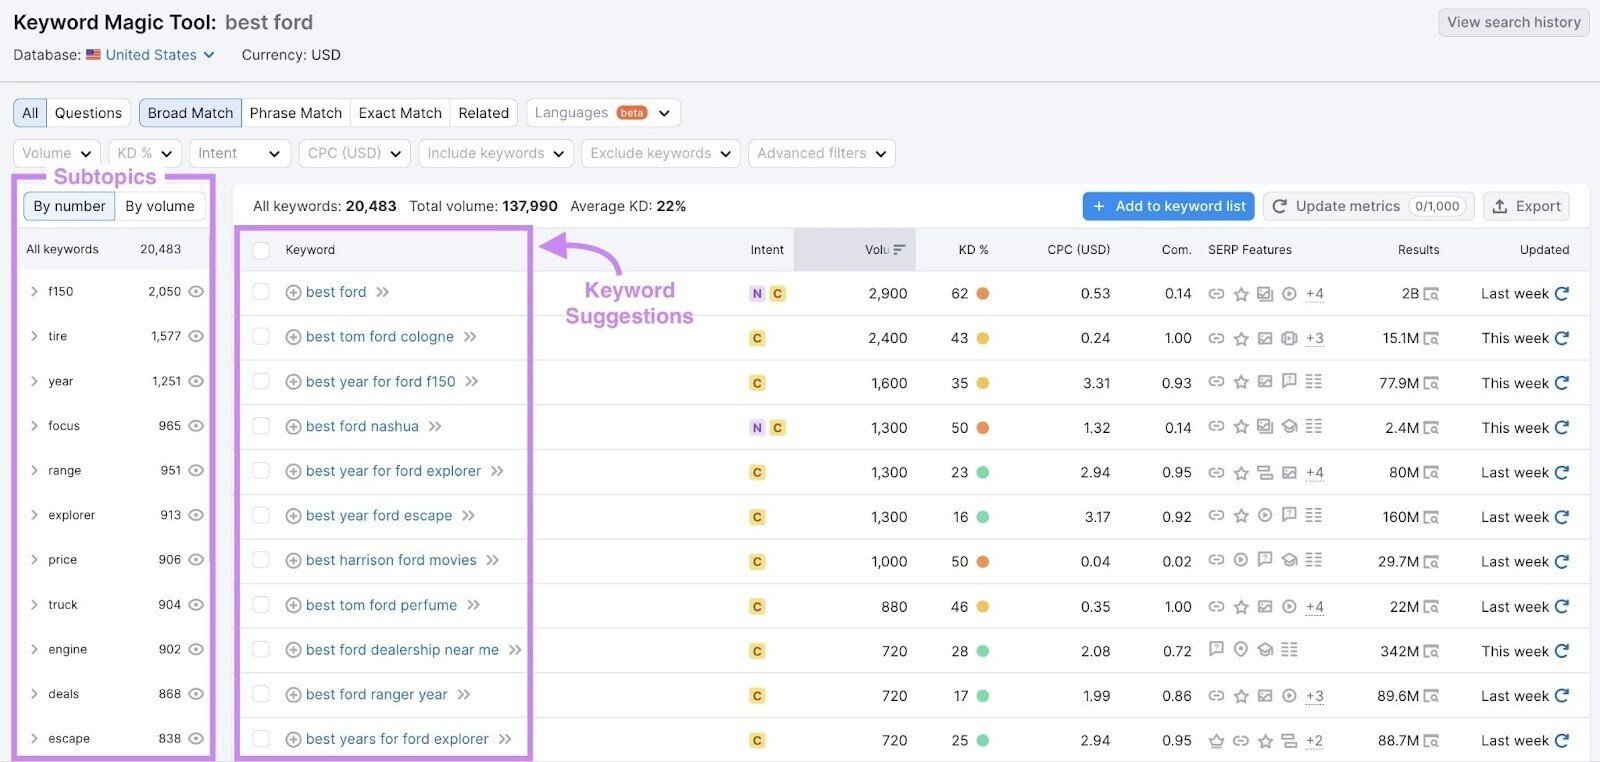
Task: Open double-arrow icon next to best ford ranger year
Action: 464,695
